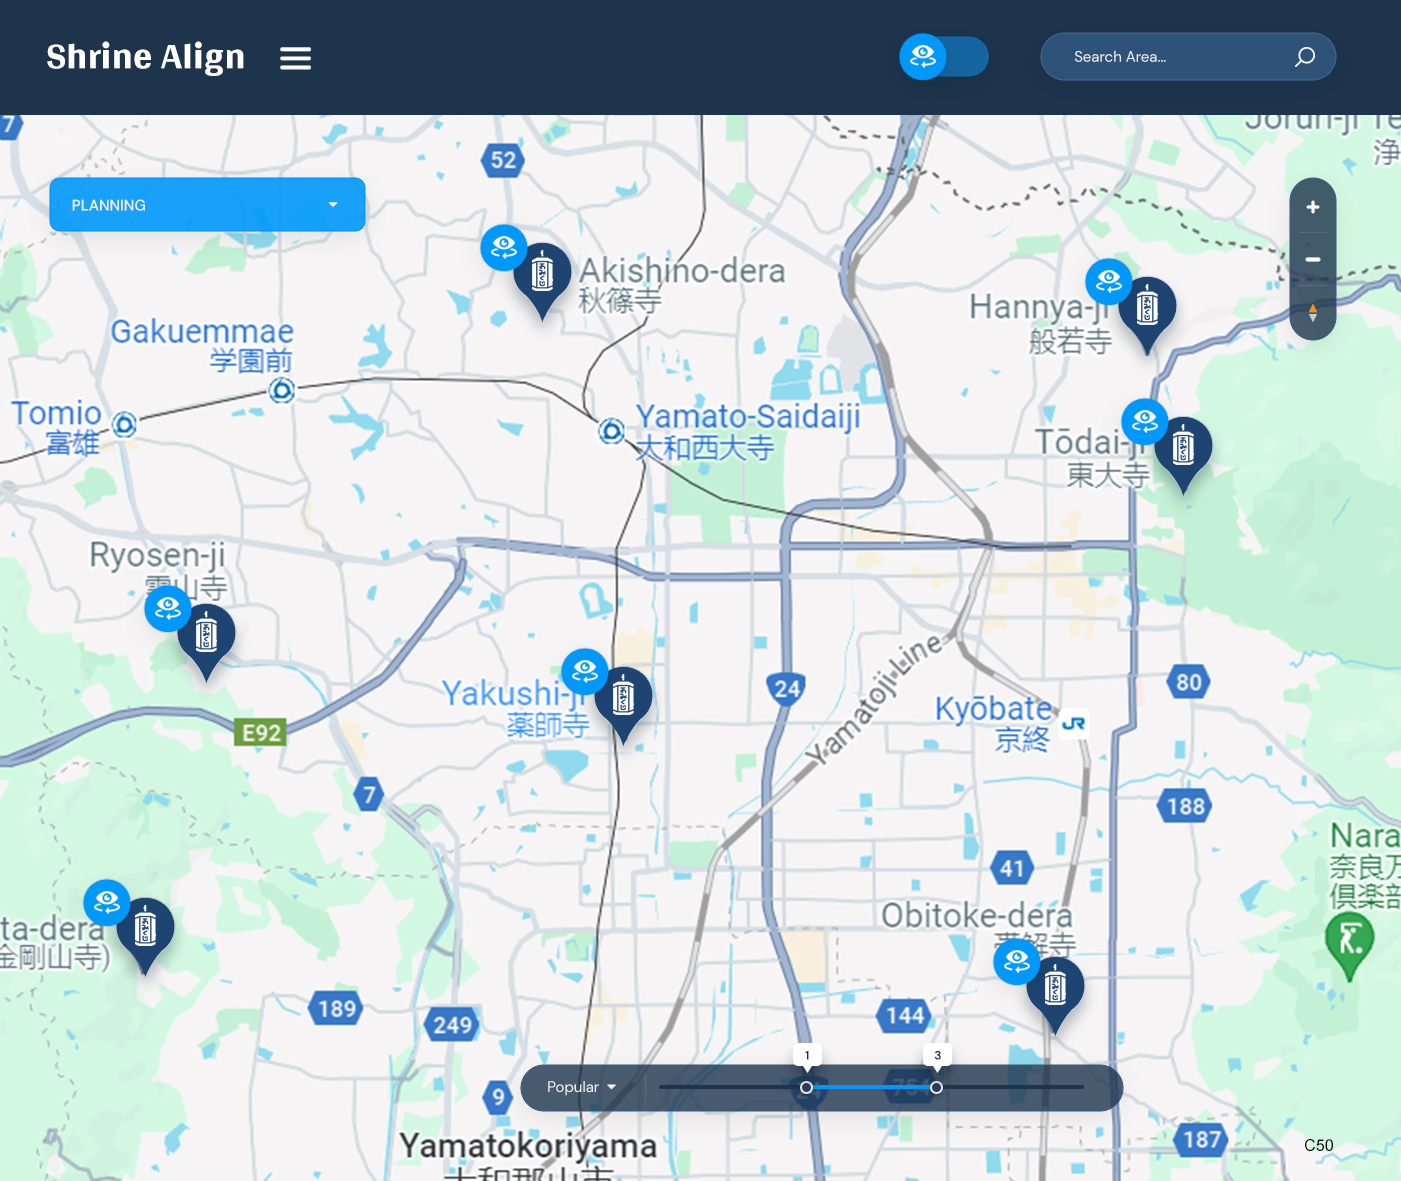1401x1181 pixels.
Task: Click the Gakuemmae station icon
Action: pos(282,390)
